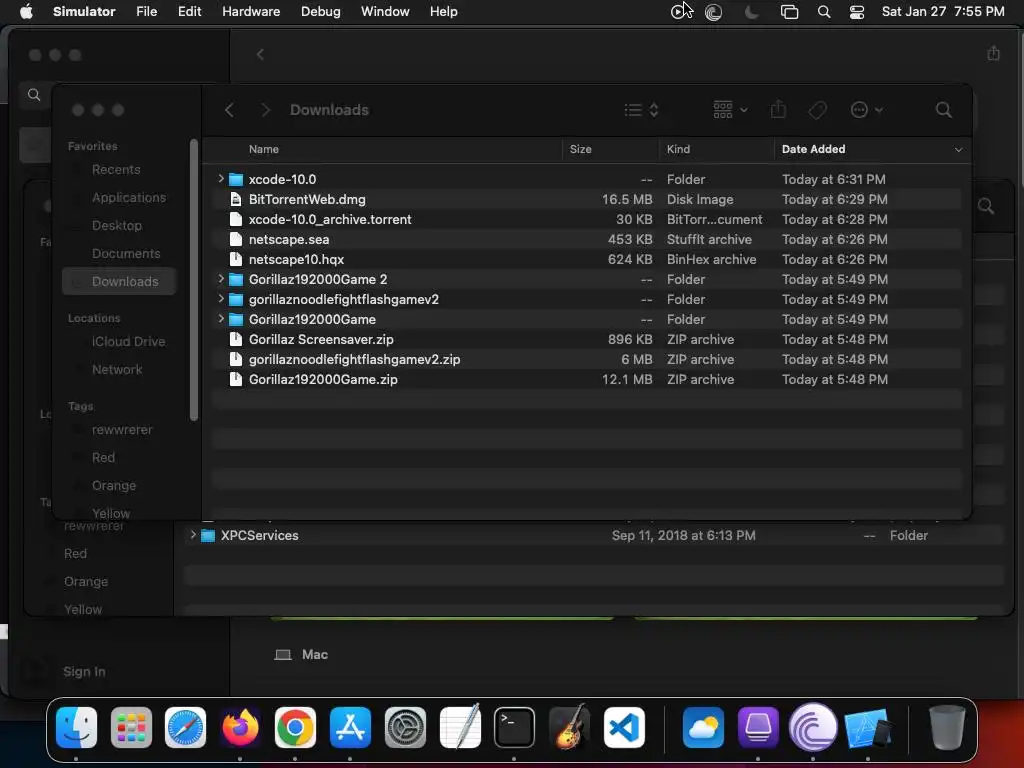Click the search magnifier in Downloads window
The height and width of the screenshot is (768, 1024).
943,110
